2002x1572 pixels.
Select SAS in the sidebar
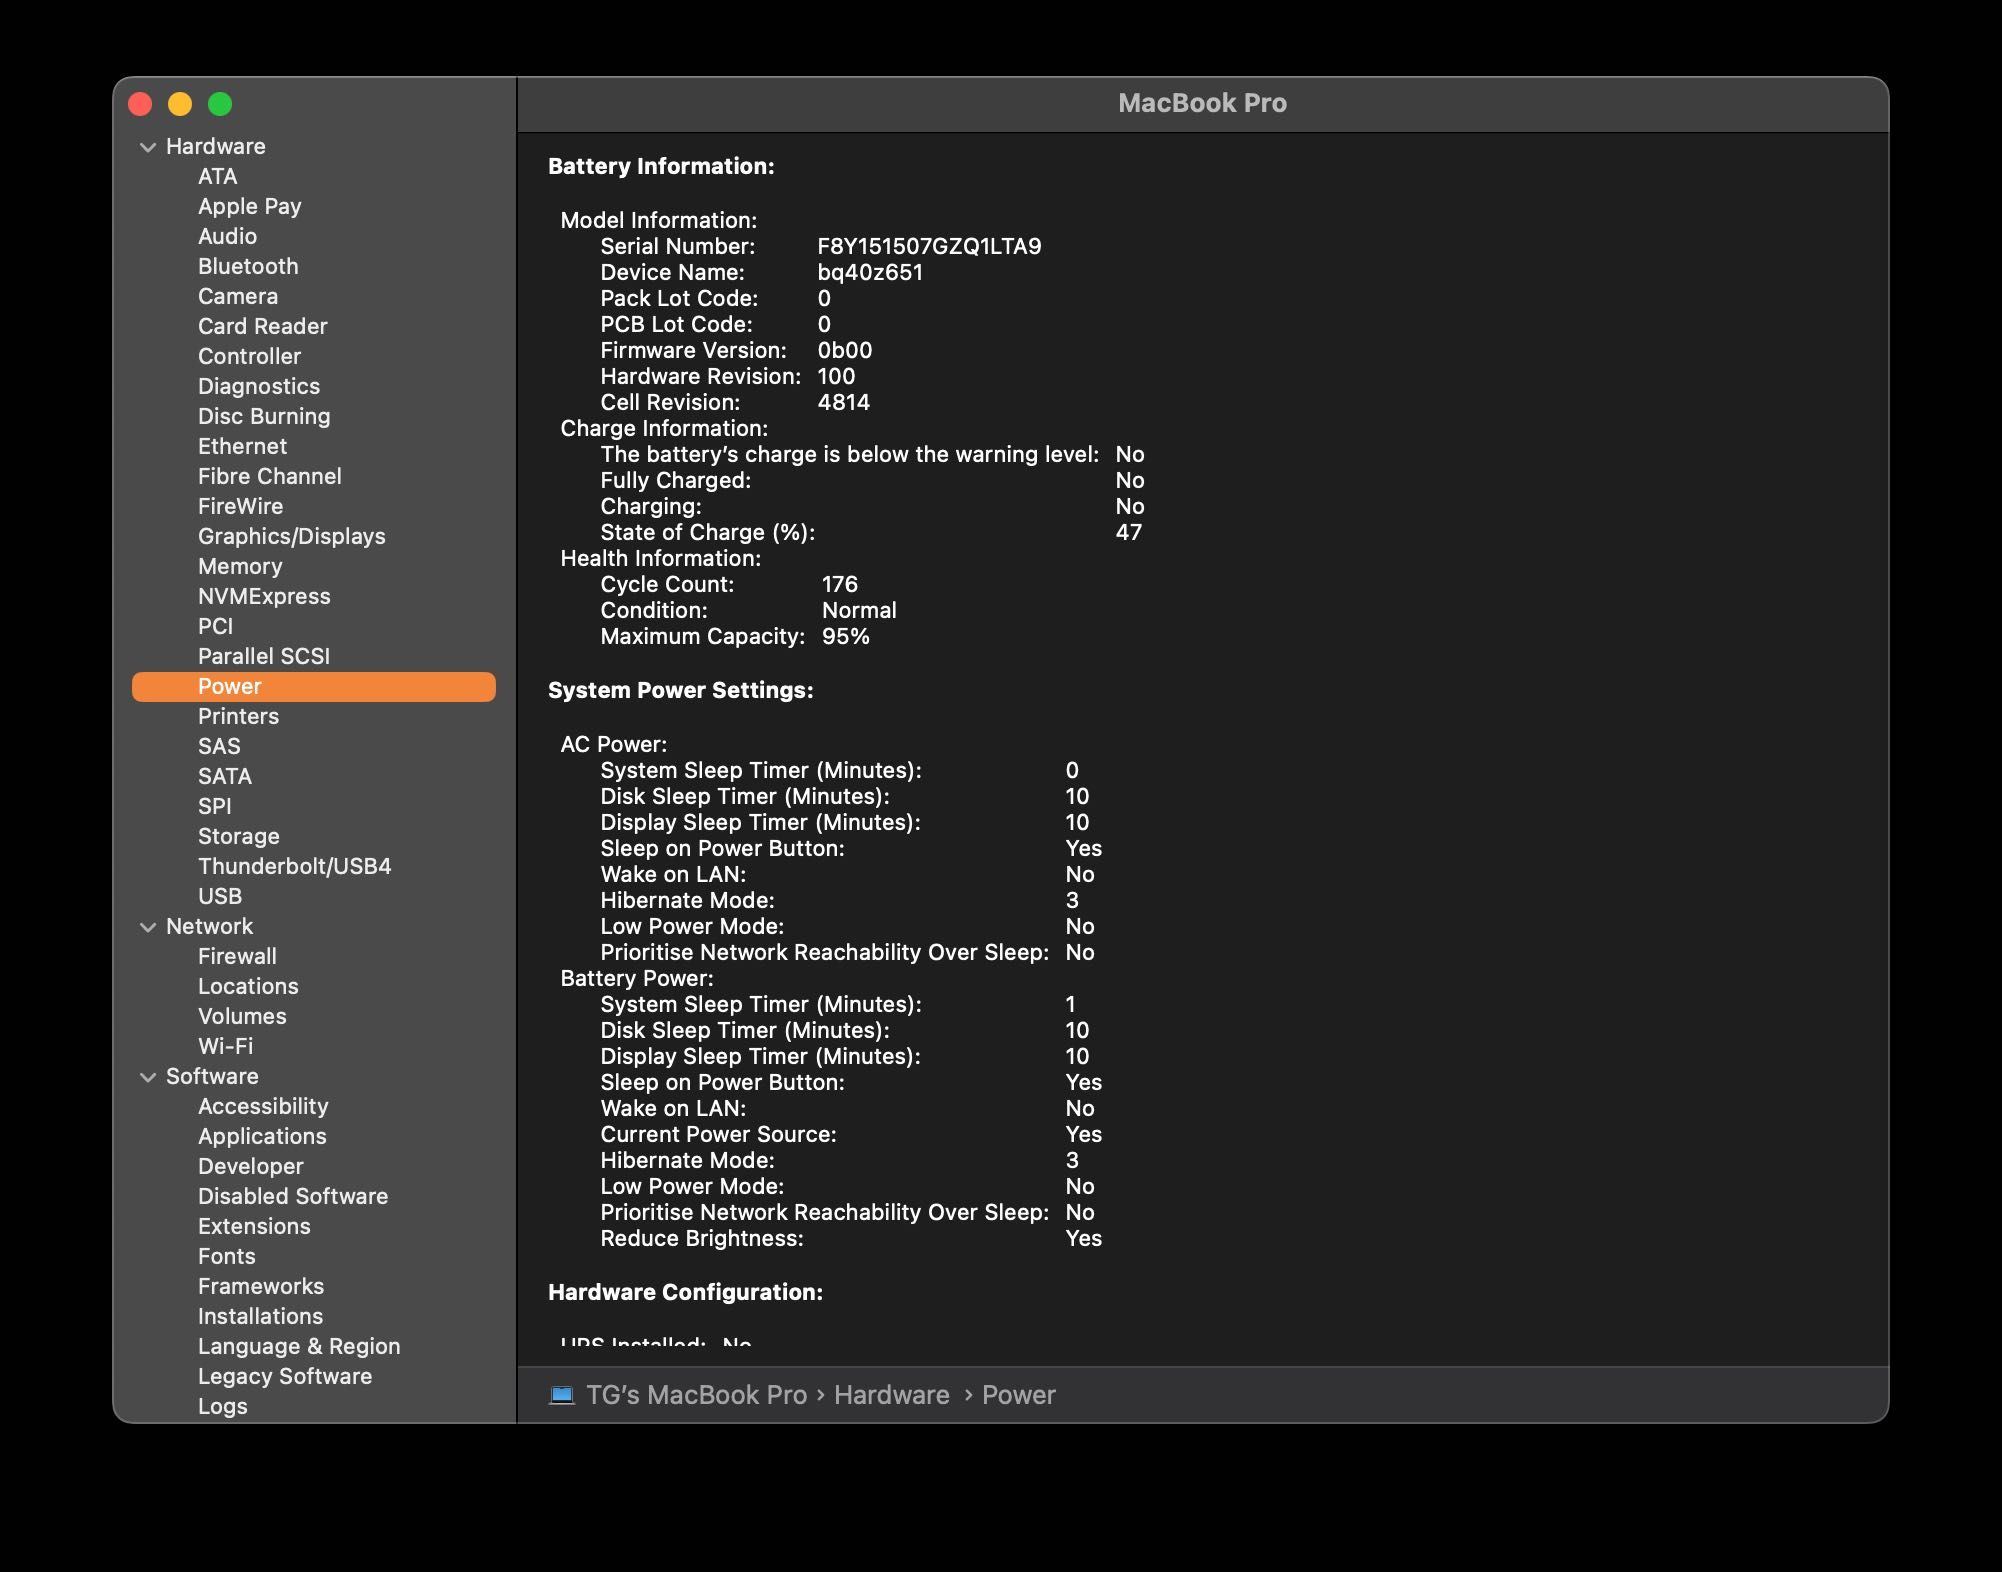pos(219,746)
